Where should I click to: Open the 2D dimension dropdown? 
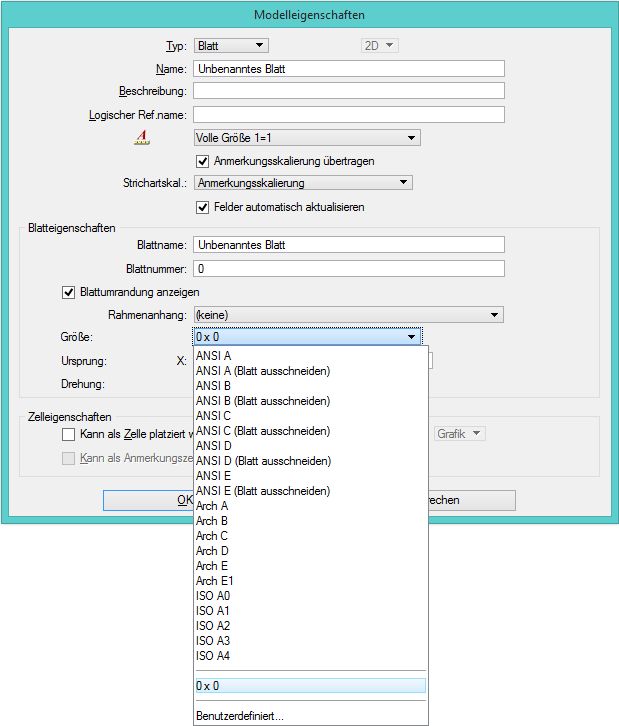tap(379, 45)
